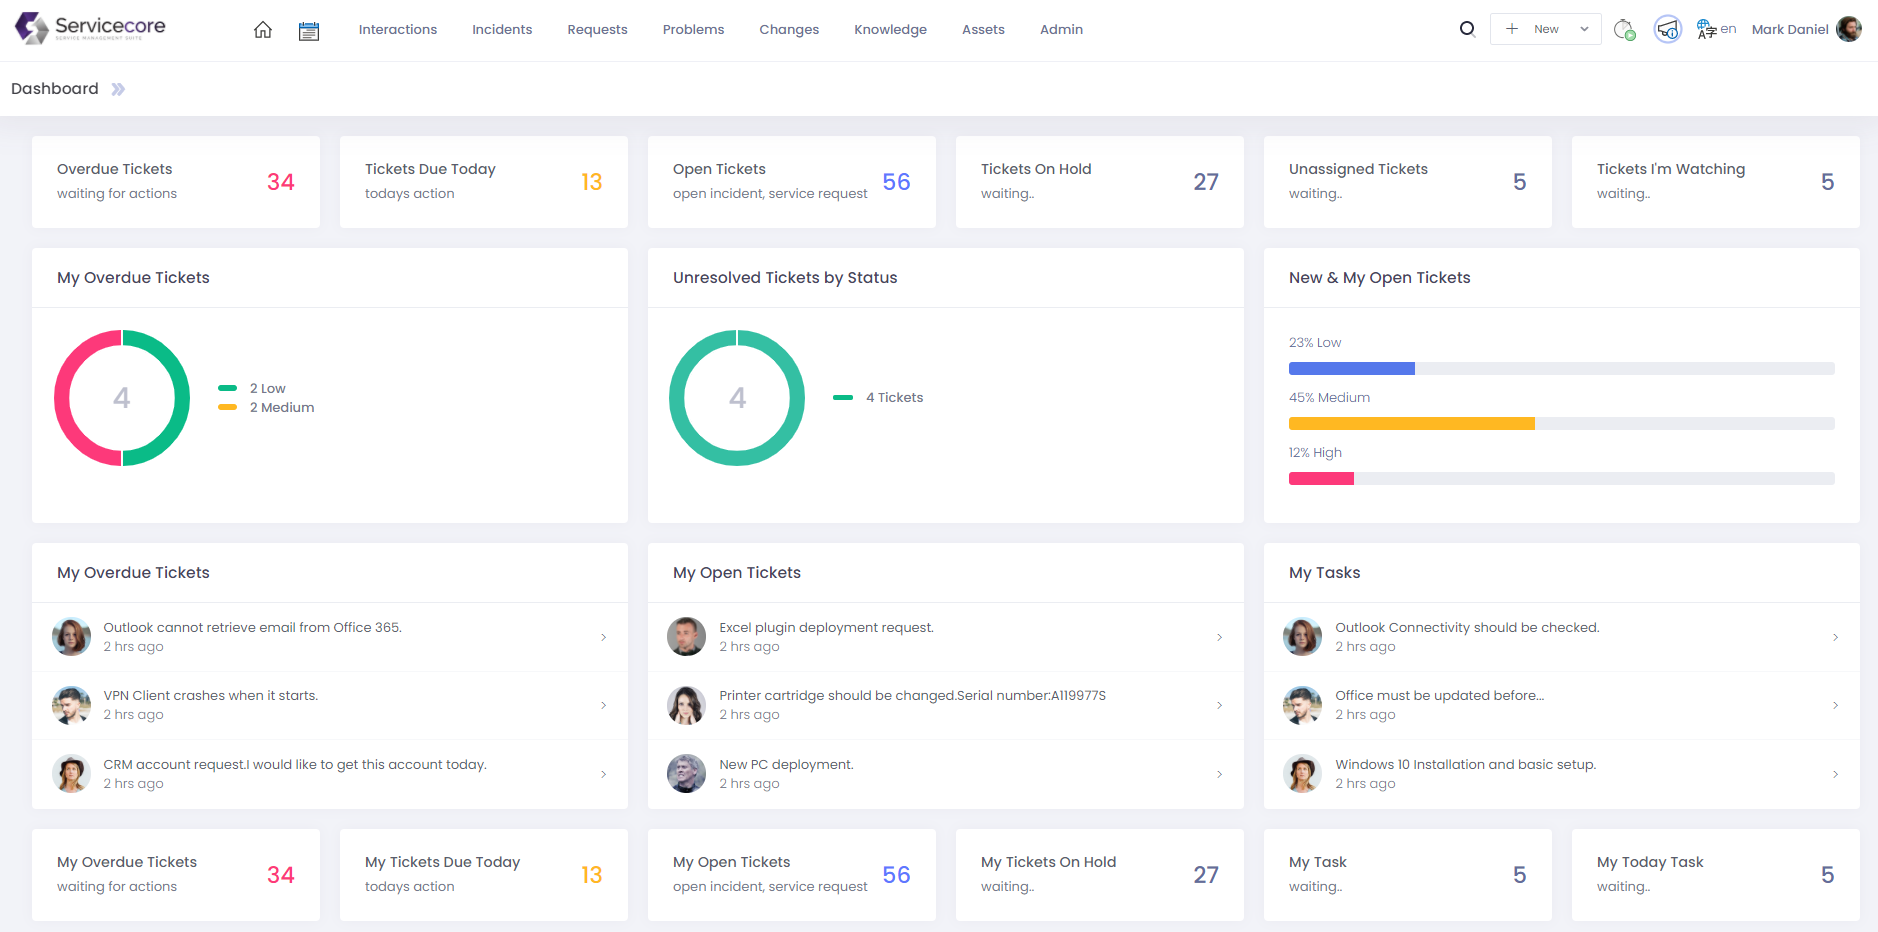
Task: Click the Servicecore logo
Action: point(88,28)
